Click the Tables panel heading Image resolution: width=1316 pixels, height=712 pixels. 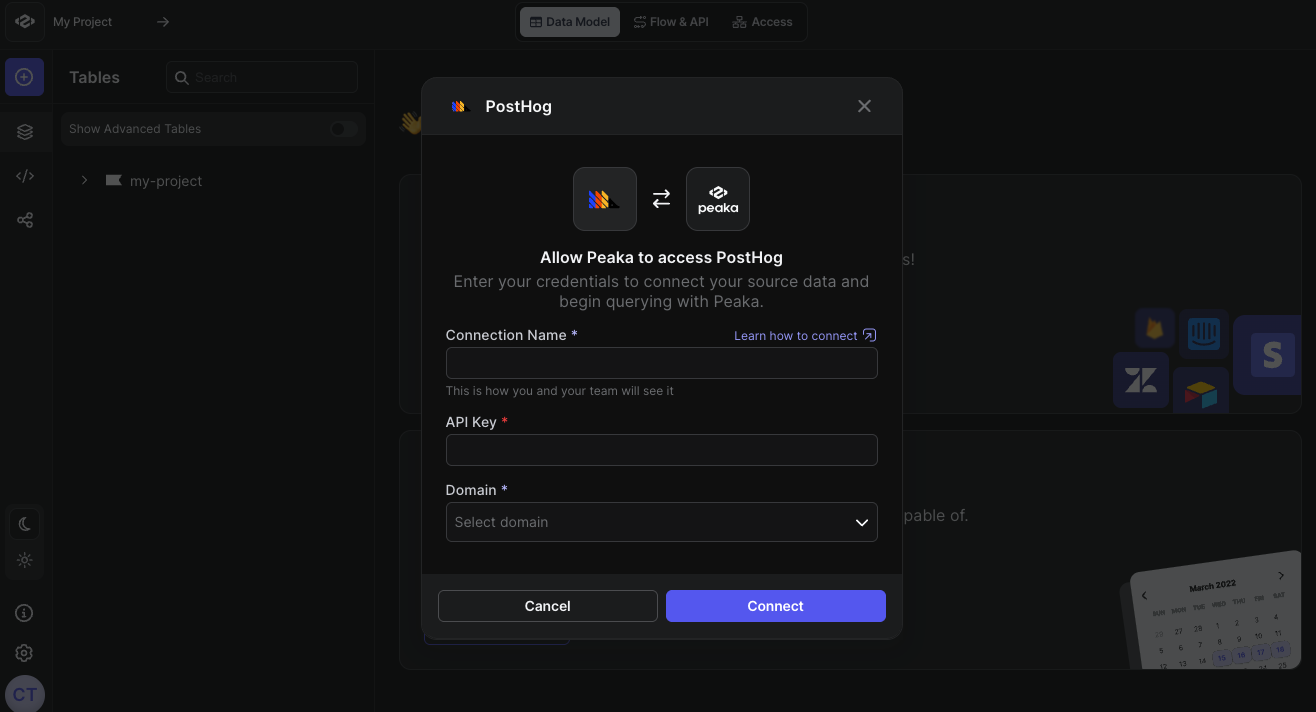click(x=94, y=77)
